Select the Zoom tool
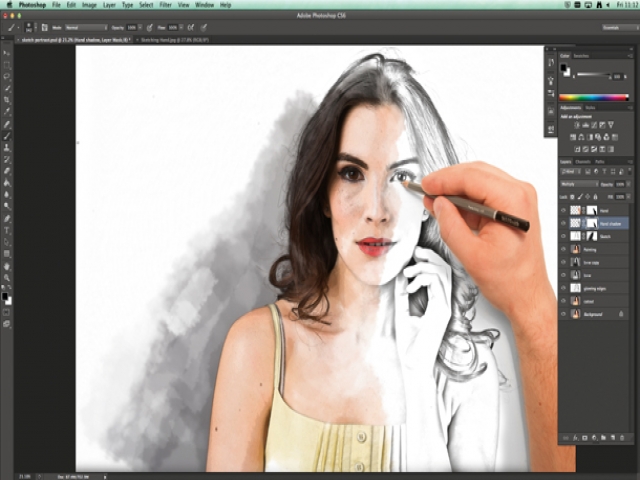The image size is (640, 480). (x=7, y=278)
